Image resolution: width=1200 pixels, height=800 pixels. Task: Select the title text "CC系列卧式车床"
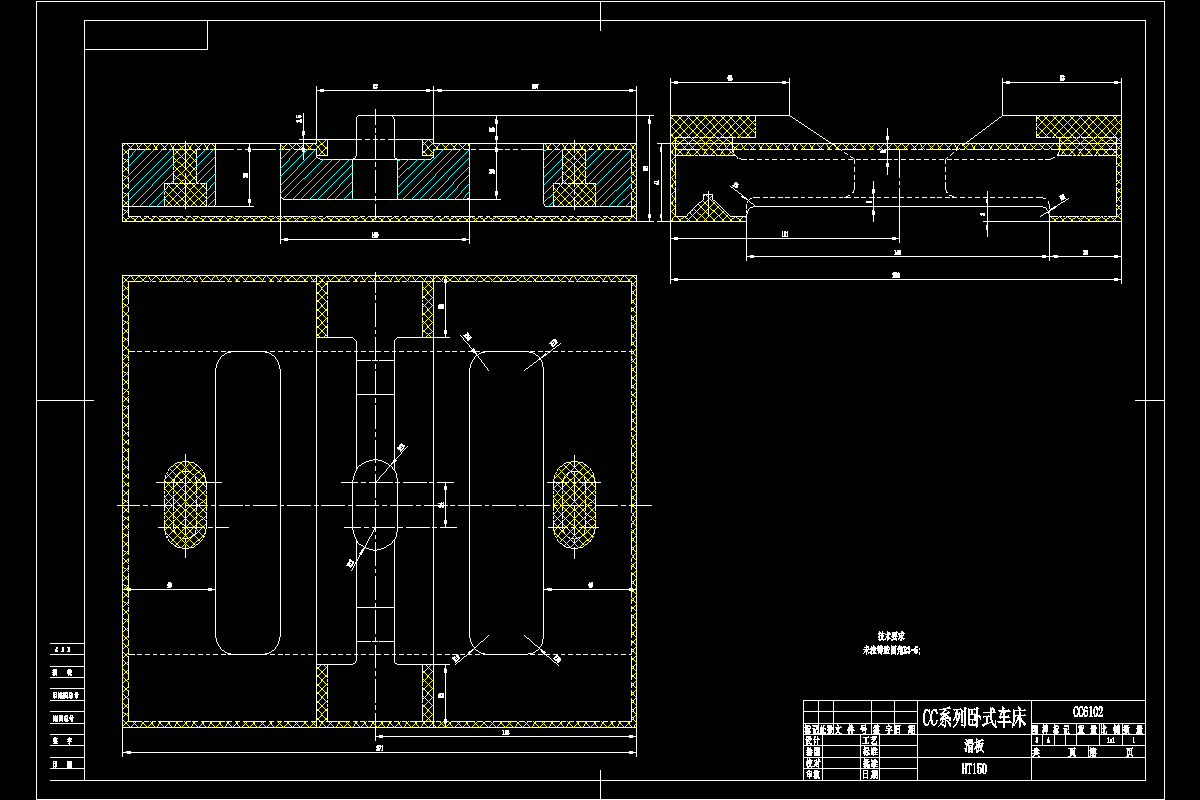[974, 718]
